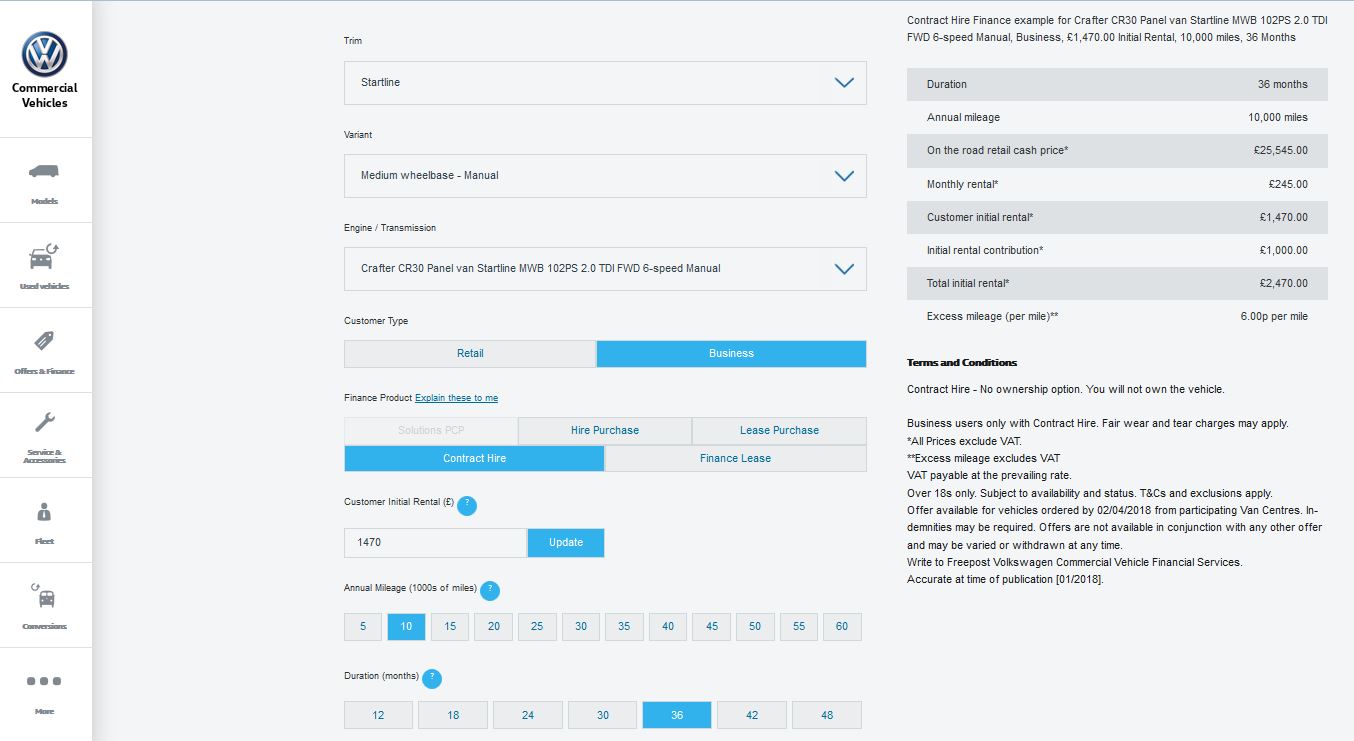This screenshot has width=1354, height=741.
Task: Select 20 thousand annual mileage
Action: [x=494, y=627]
